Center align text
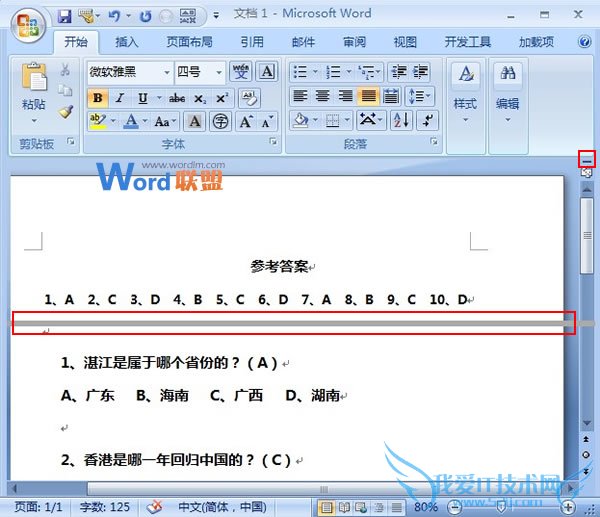600x517 pixels. click(322, 96)
